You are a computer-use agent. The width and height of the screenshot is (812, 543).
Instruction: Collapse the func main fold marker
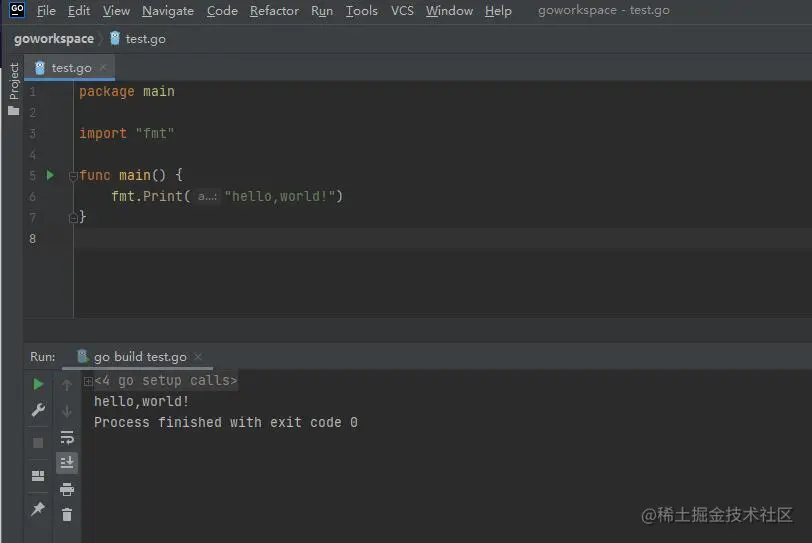pos(73,176)
